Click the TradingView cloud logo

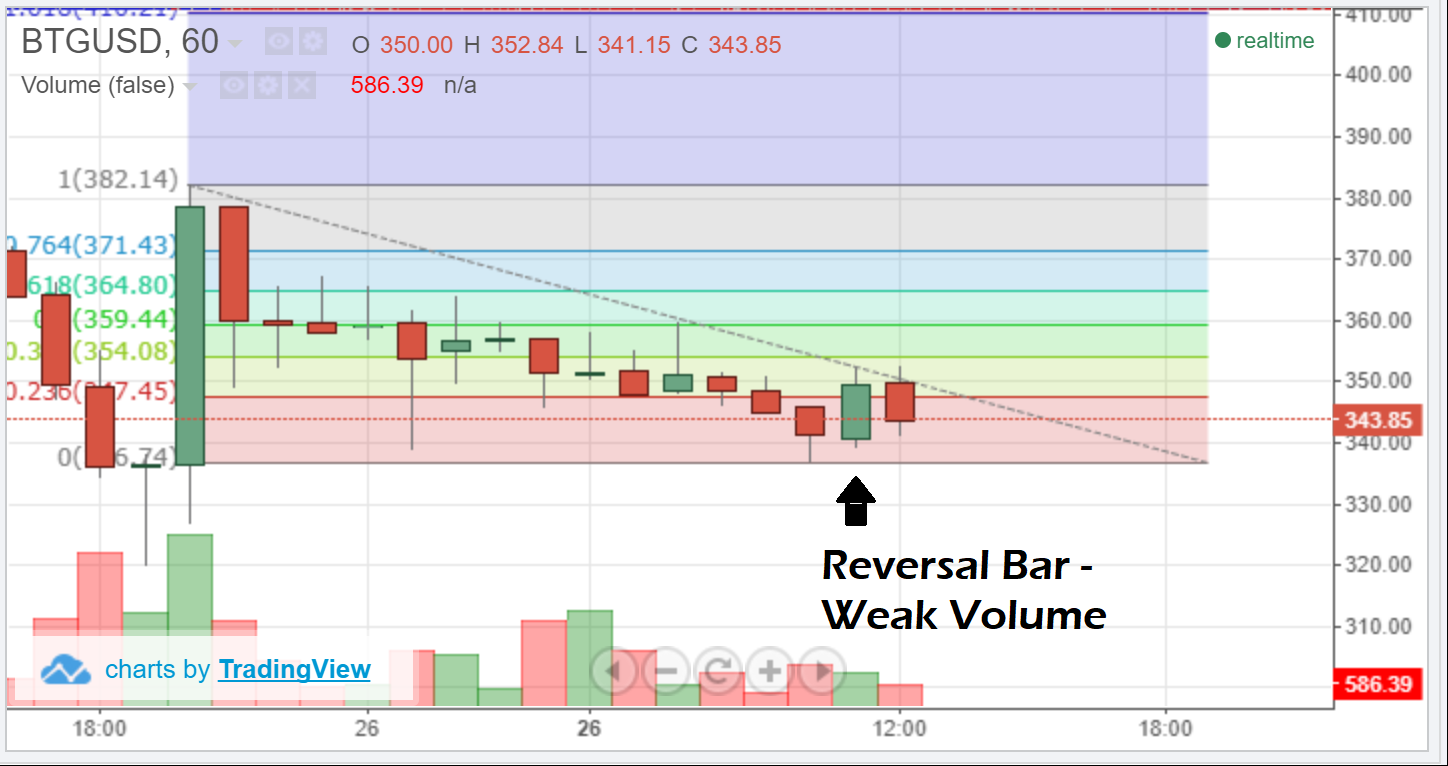click(66, 670)
